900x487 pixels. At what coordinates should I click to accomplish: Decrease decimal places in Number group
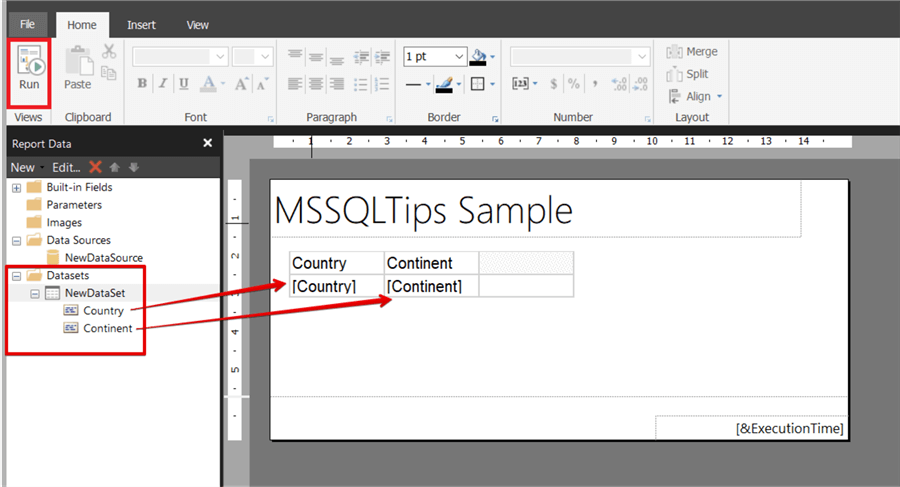click(x=640, y=84)
